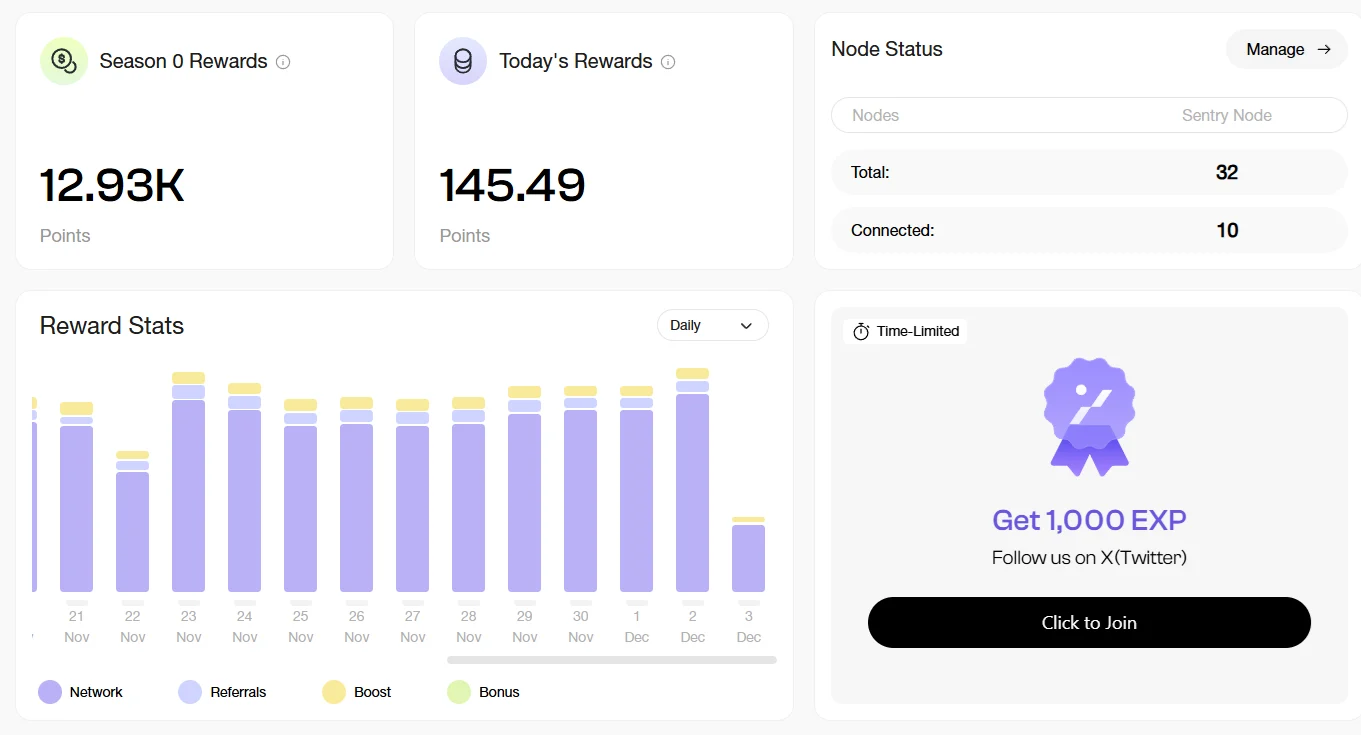Click the purple award ribbon badge
Viewport: 1361px width, 735px height.
[1089, 416]
